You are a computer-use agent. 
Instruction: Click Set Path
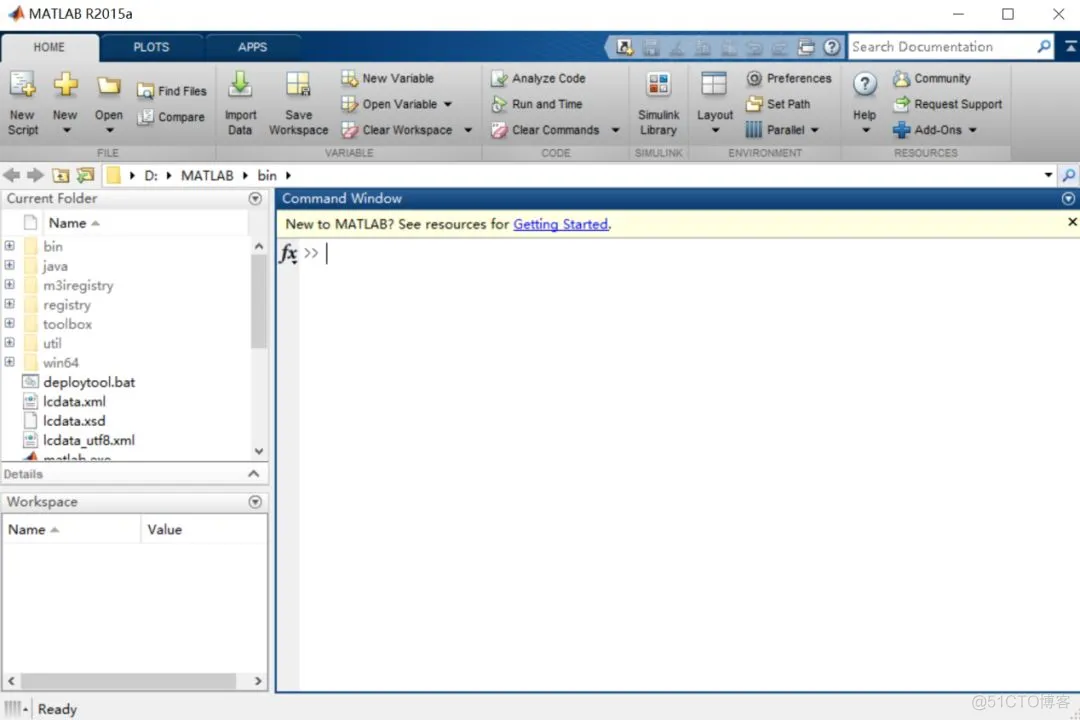(x=778, y=104)
